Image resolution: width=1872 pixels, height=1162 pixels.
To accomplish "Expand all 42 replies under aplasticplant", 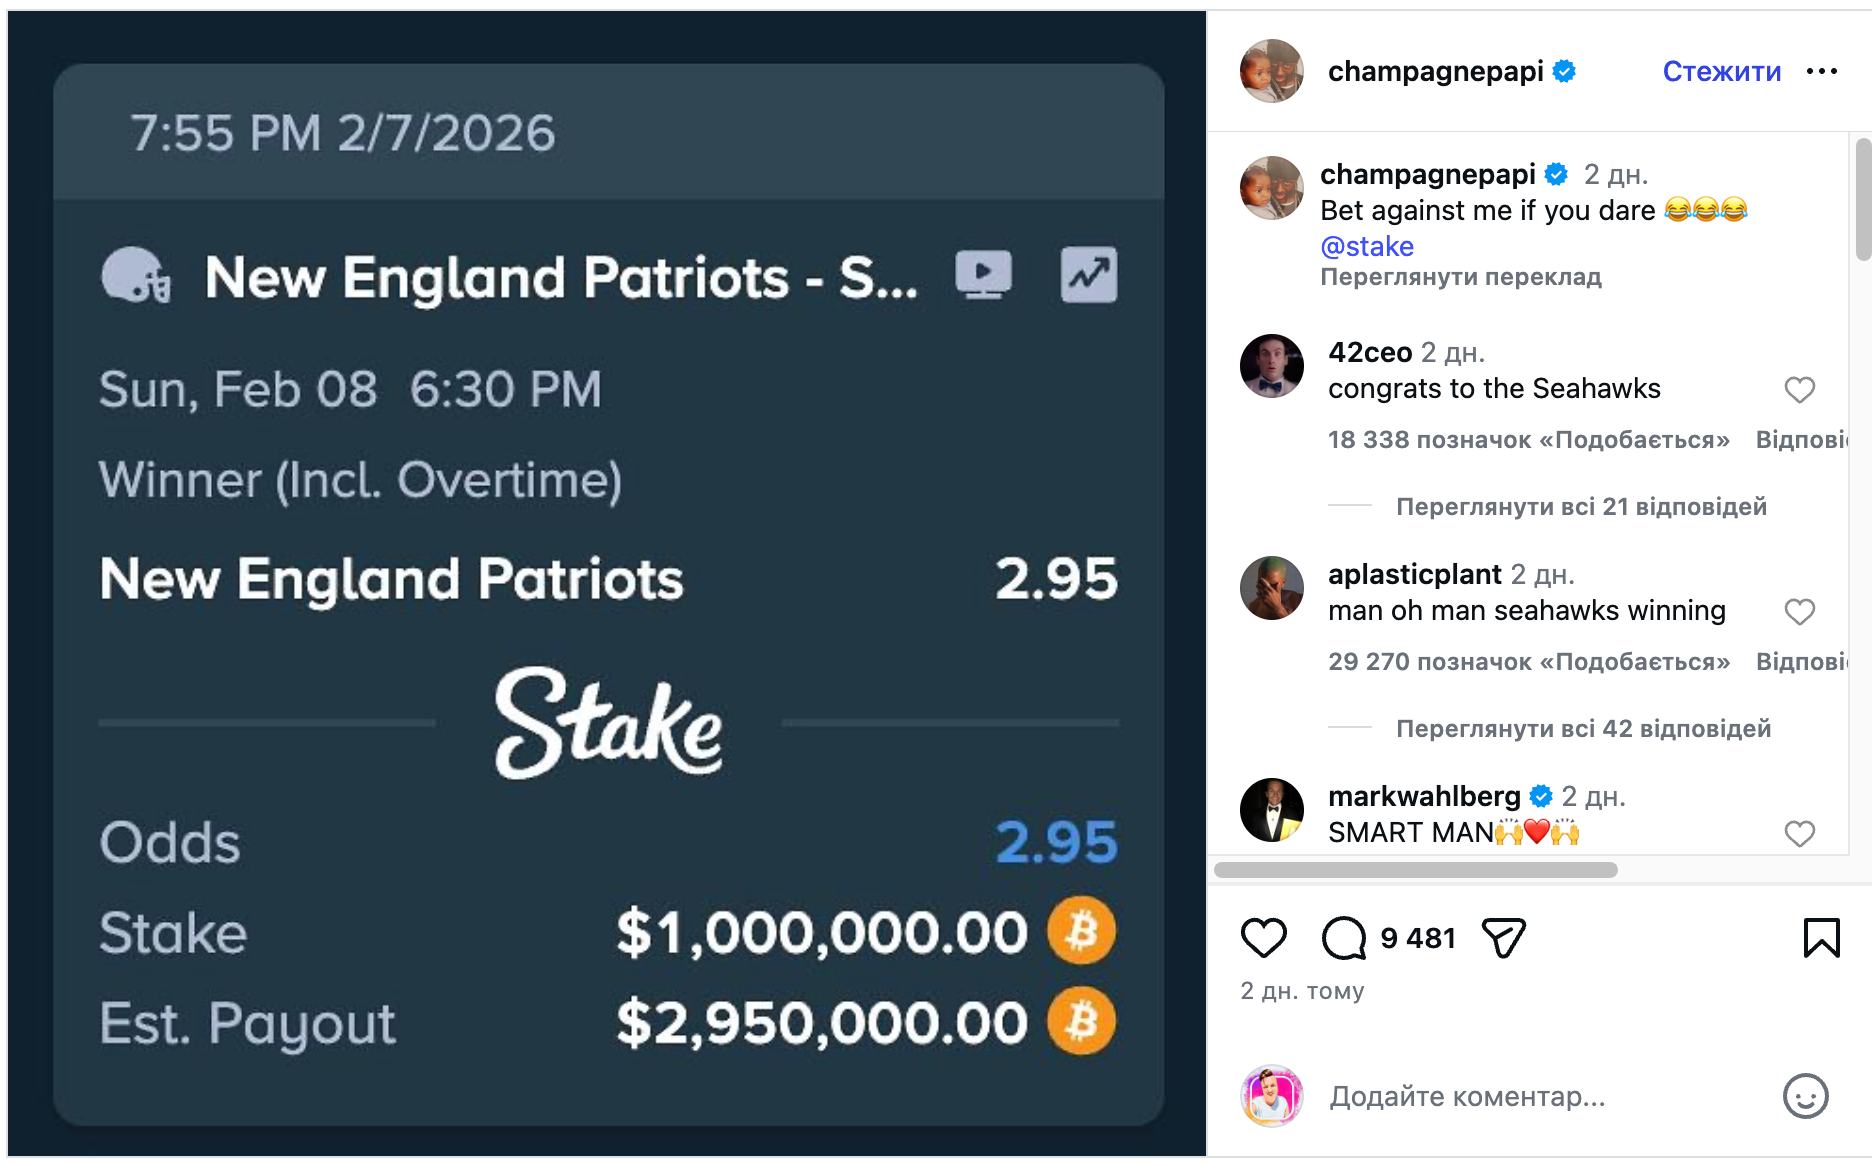I will (x=1583, y=729).
